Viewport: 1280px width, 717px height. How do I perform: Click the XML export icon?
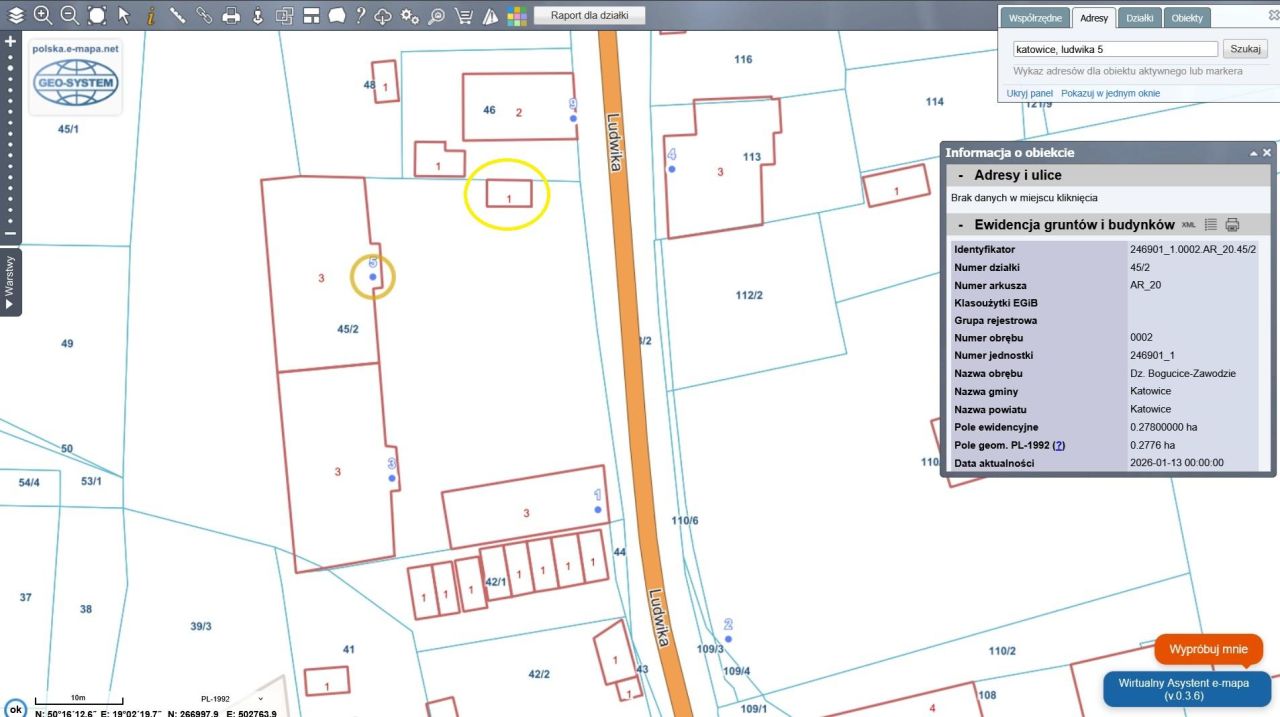1188,224
